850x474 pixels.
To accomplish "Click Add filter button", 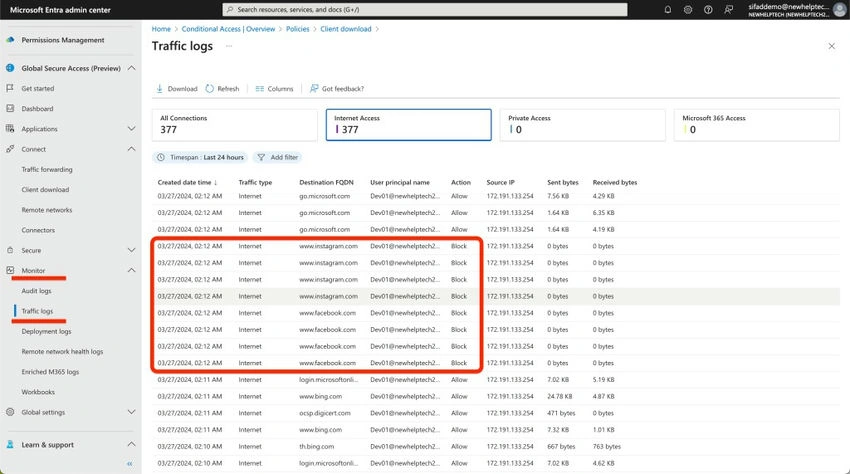I will (x=278, y=157).
